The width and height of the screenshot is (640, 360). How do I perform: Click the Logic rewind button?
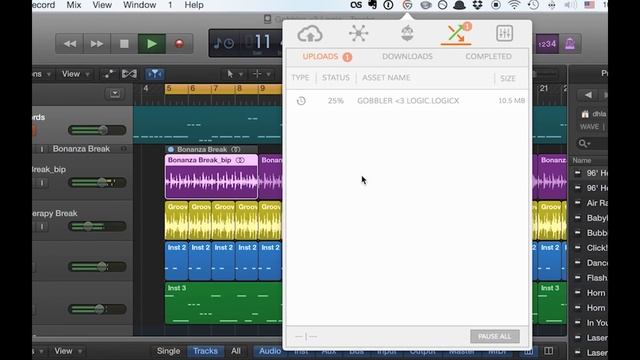pyautogui.click(x=69, y=44)
